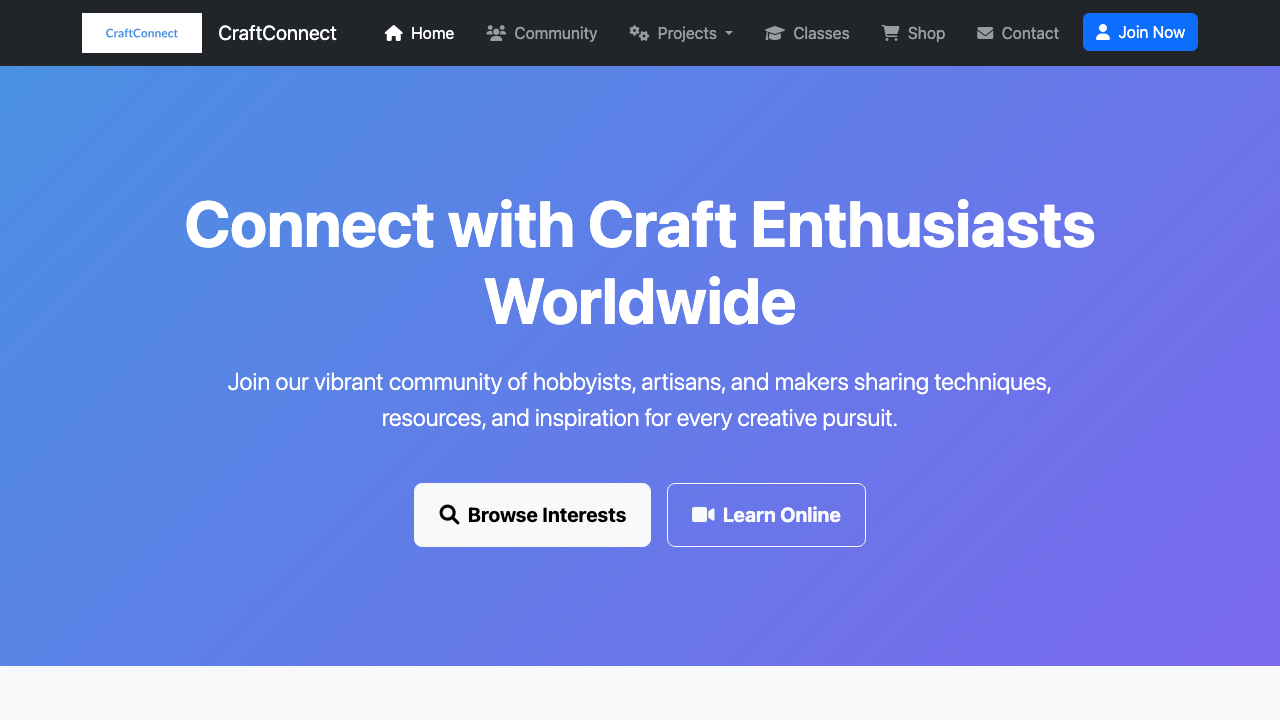Click the video camera icon in Learn Online

(703, 515)
